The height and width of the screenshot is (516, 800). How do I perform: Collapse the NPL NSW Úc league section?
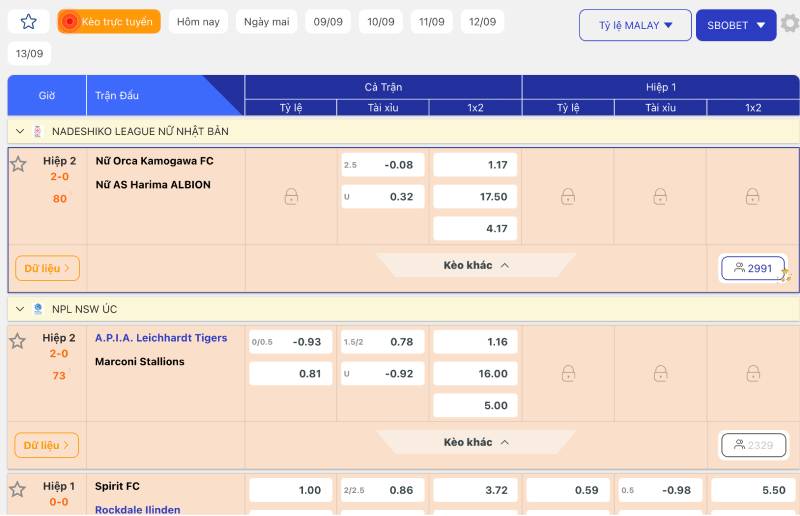[x=19, y=309]
